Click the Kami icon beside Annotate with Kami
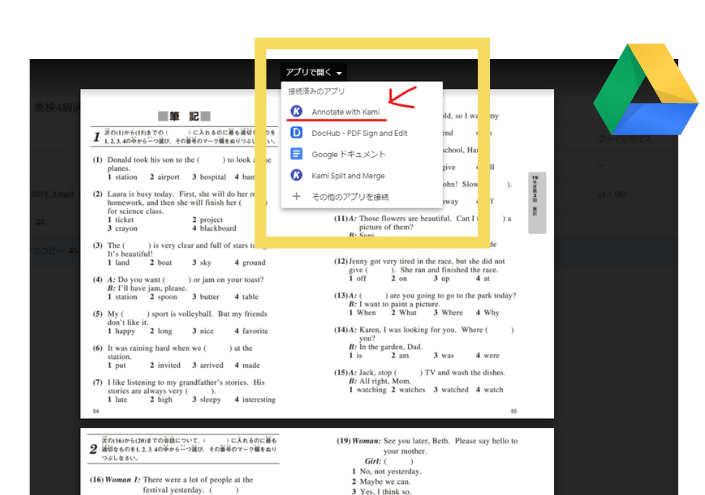 point(296,111)
